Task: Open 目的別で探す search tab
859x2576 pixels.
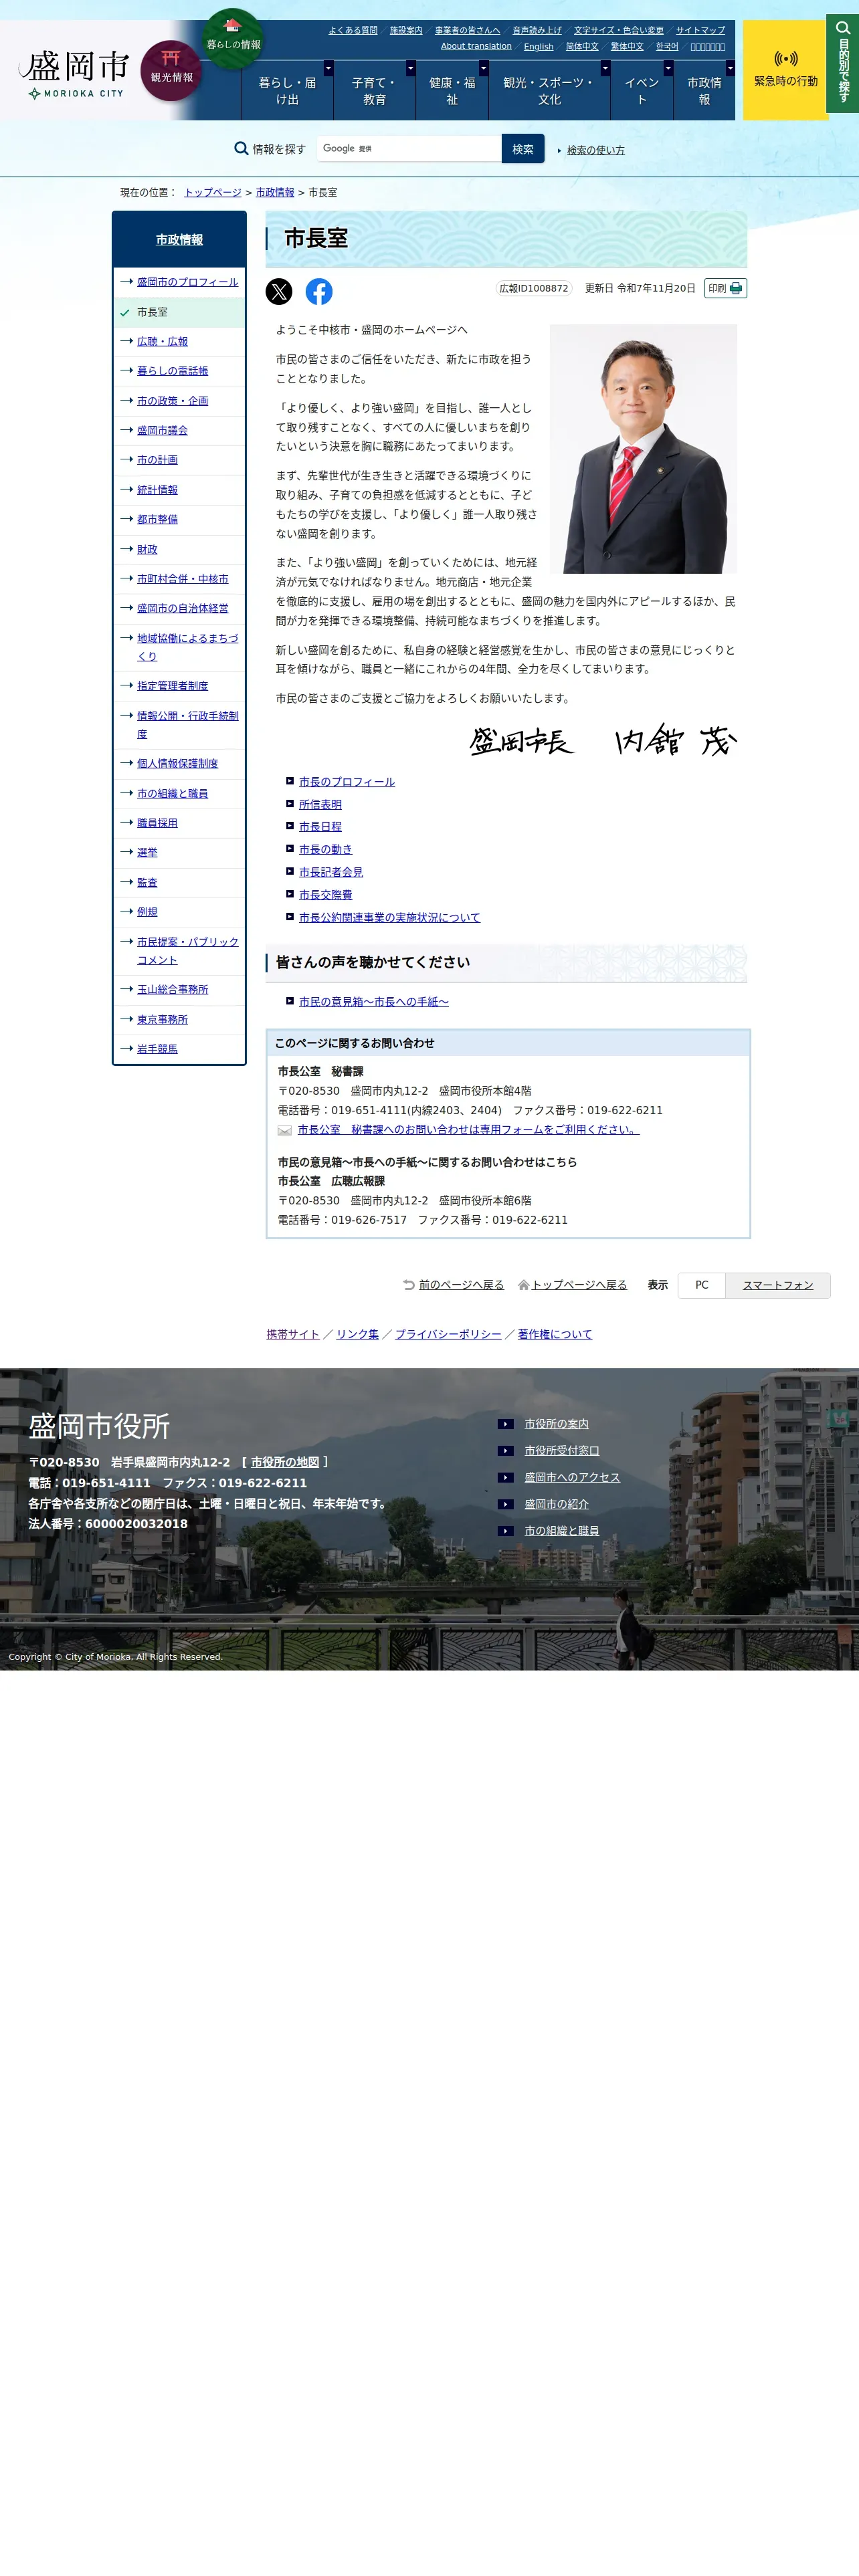Action: [x=842, y=63]
